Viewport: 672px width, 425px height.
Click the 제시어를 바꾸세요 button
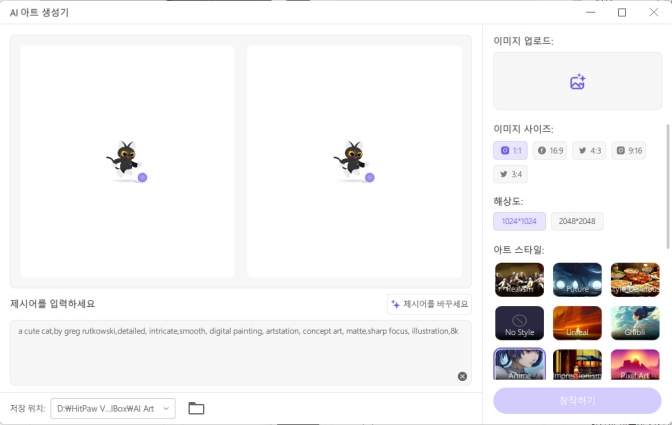click(x=429, y=304)
